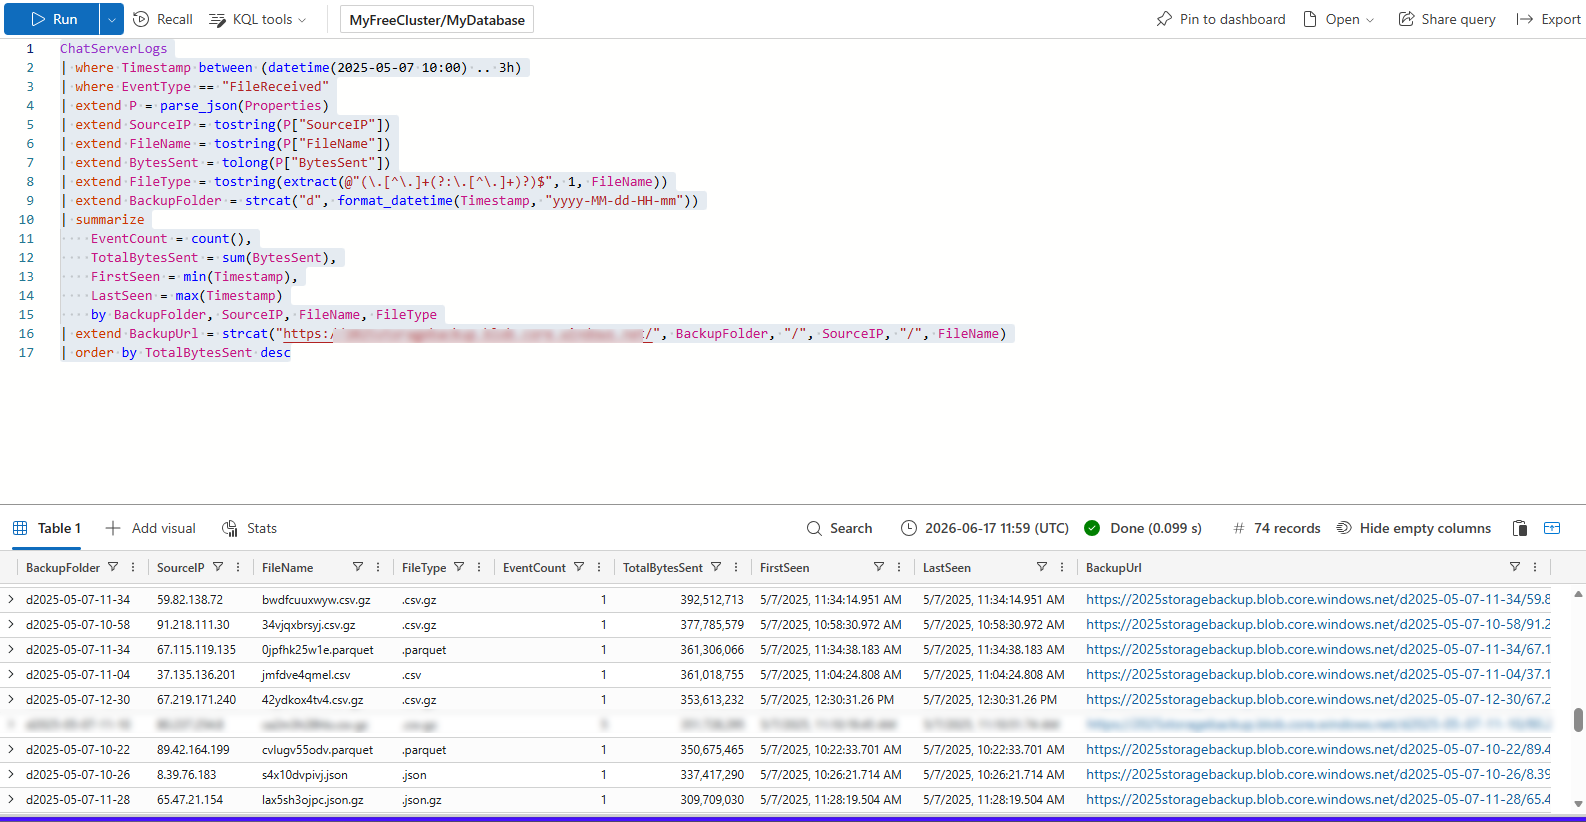The width and height of the screenshot is (1586, 822).
Task: Open FileName column options menu
Action: click(378, 567)
